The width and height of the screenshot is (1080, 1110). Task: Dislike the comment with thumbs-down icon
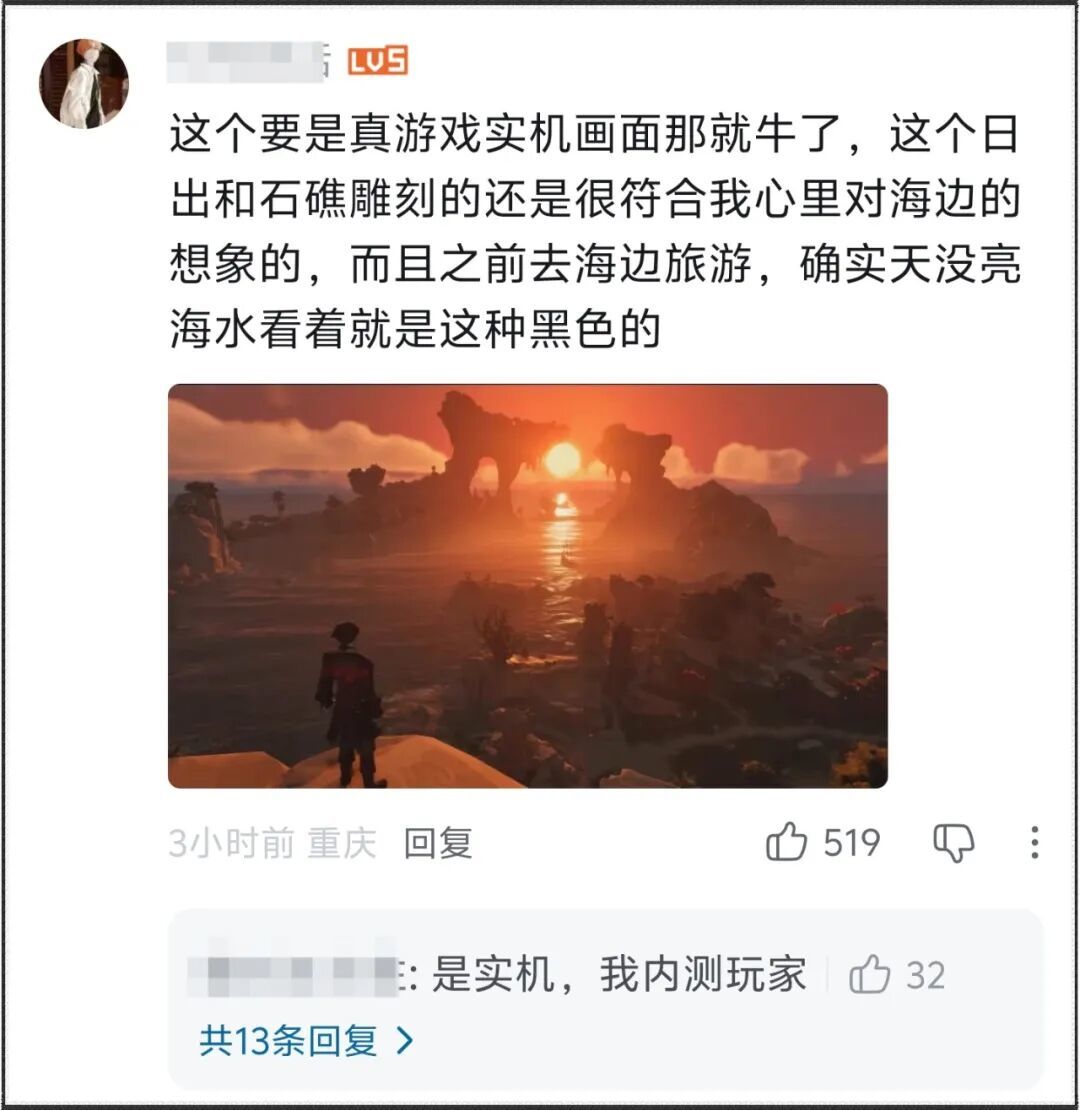tap(953, 842)
